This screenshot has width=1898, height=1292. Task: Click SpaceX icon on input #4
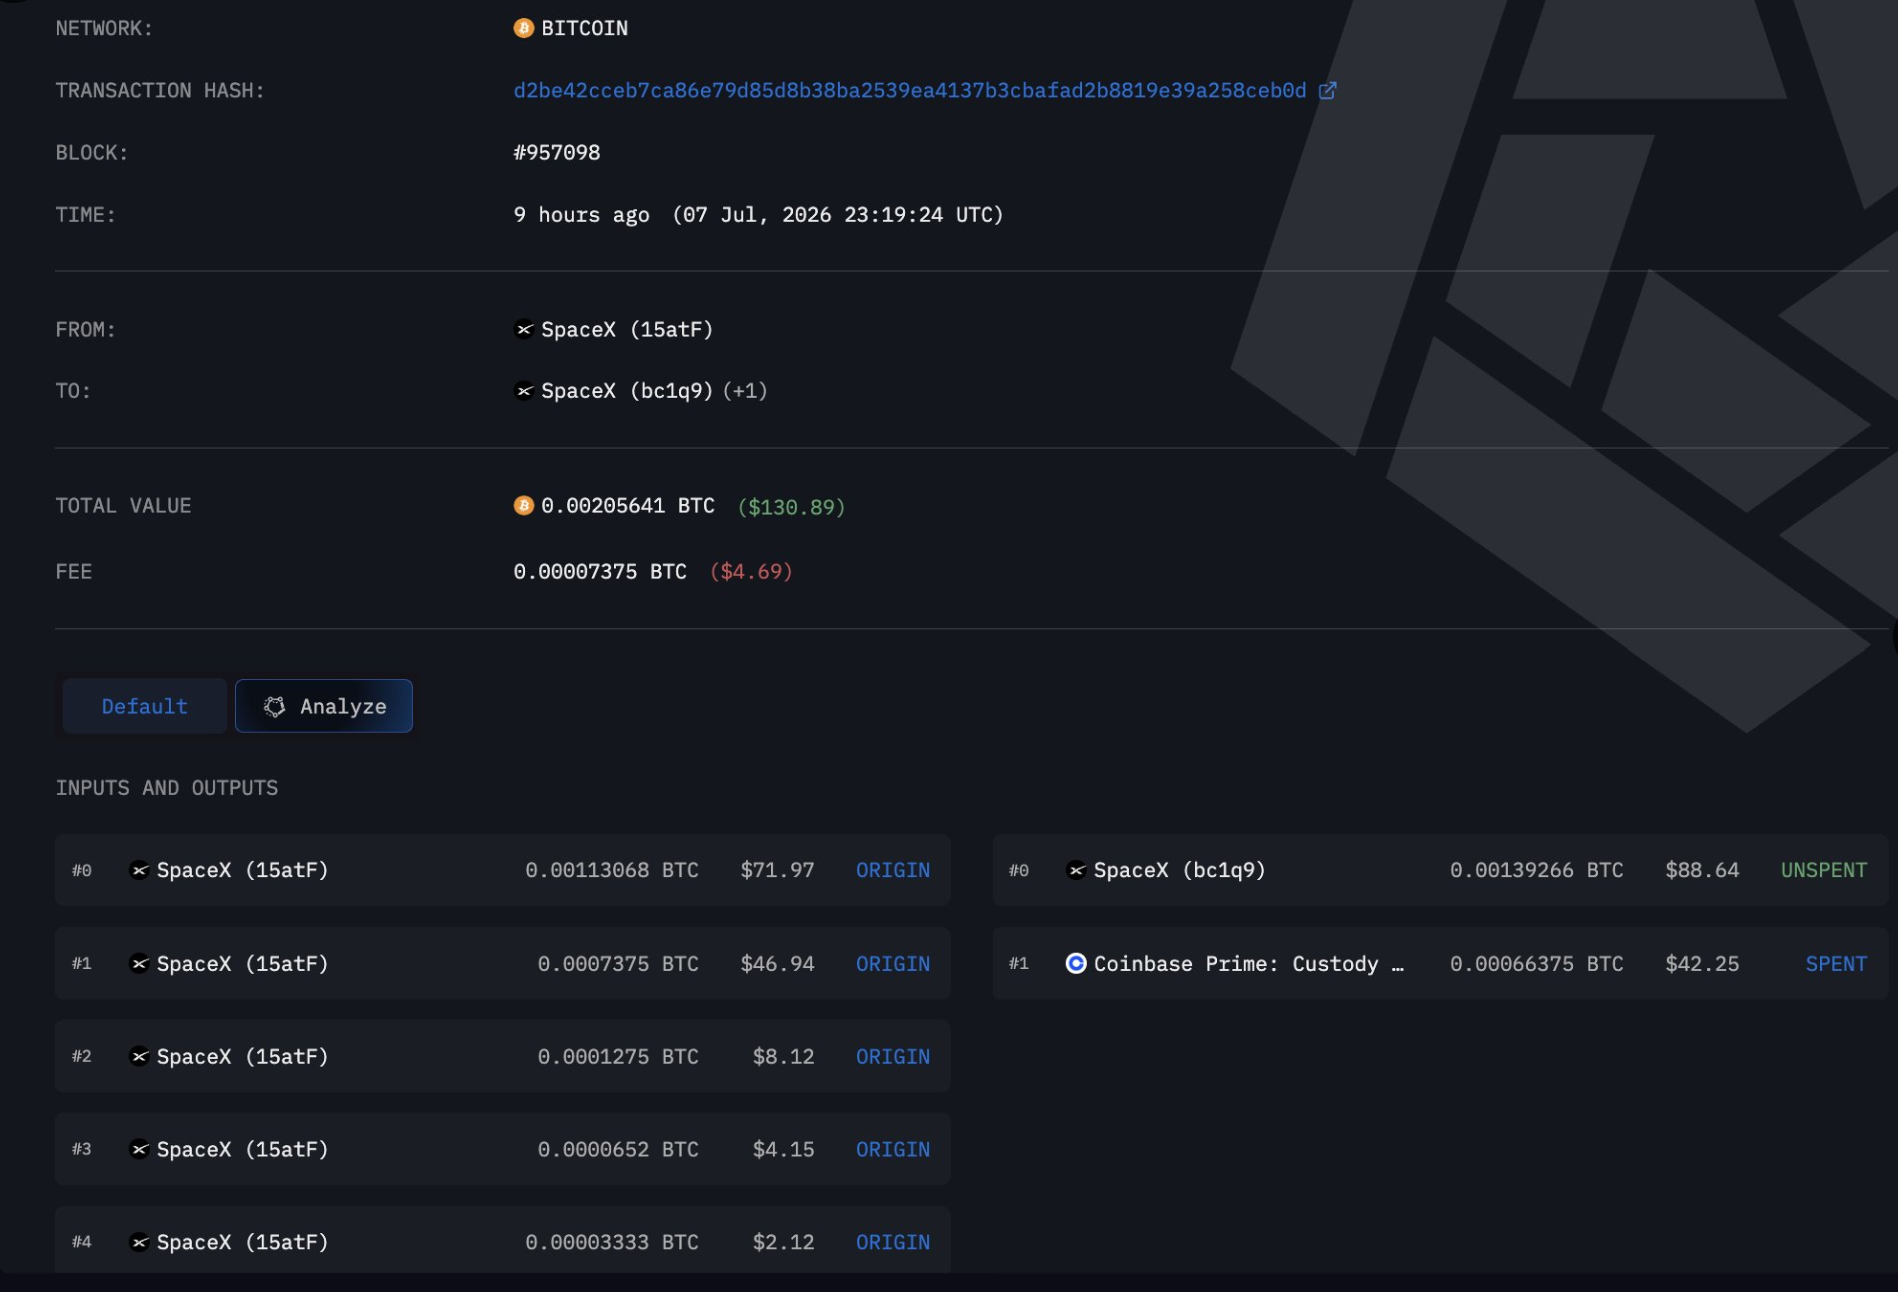click(x=140, y=1242)
